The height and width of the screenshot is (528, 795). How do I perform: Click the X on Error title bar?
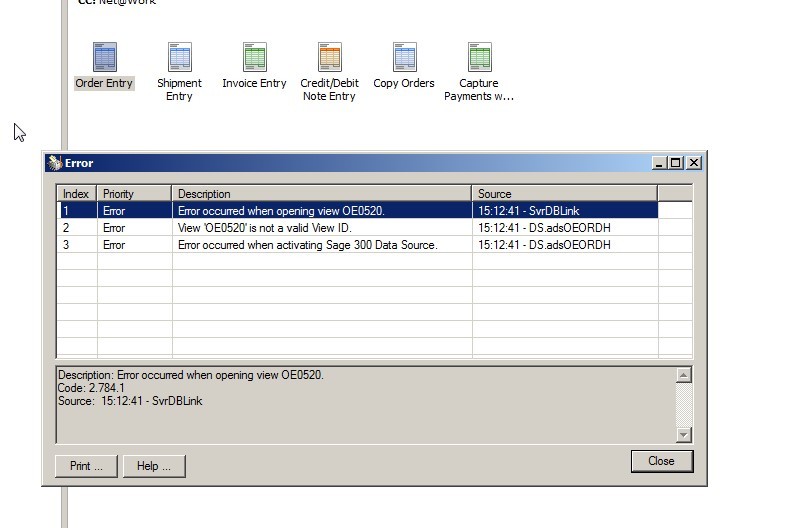(x=694, y=163)
